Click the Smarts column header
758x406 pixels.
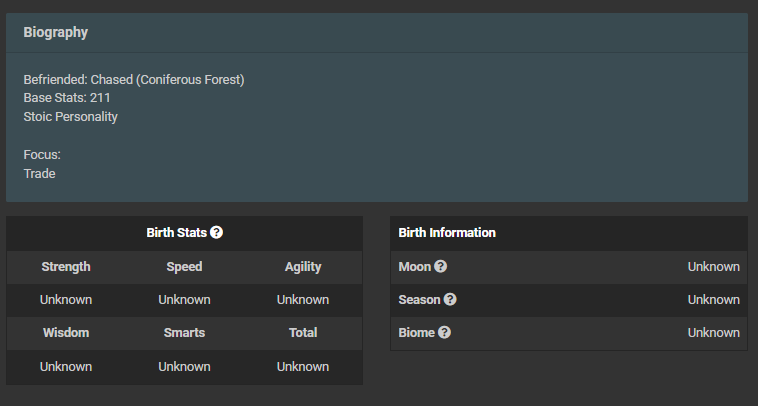184,333
